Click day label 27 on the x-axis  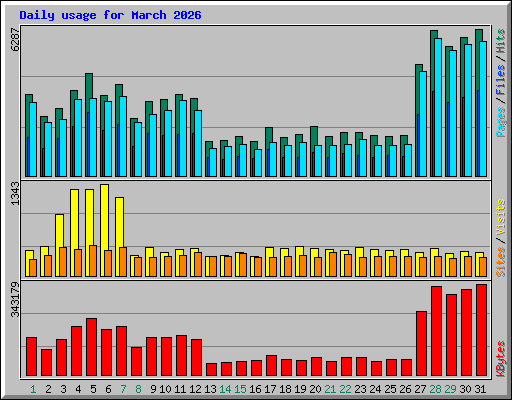coord(420,389)
